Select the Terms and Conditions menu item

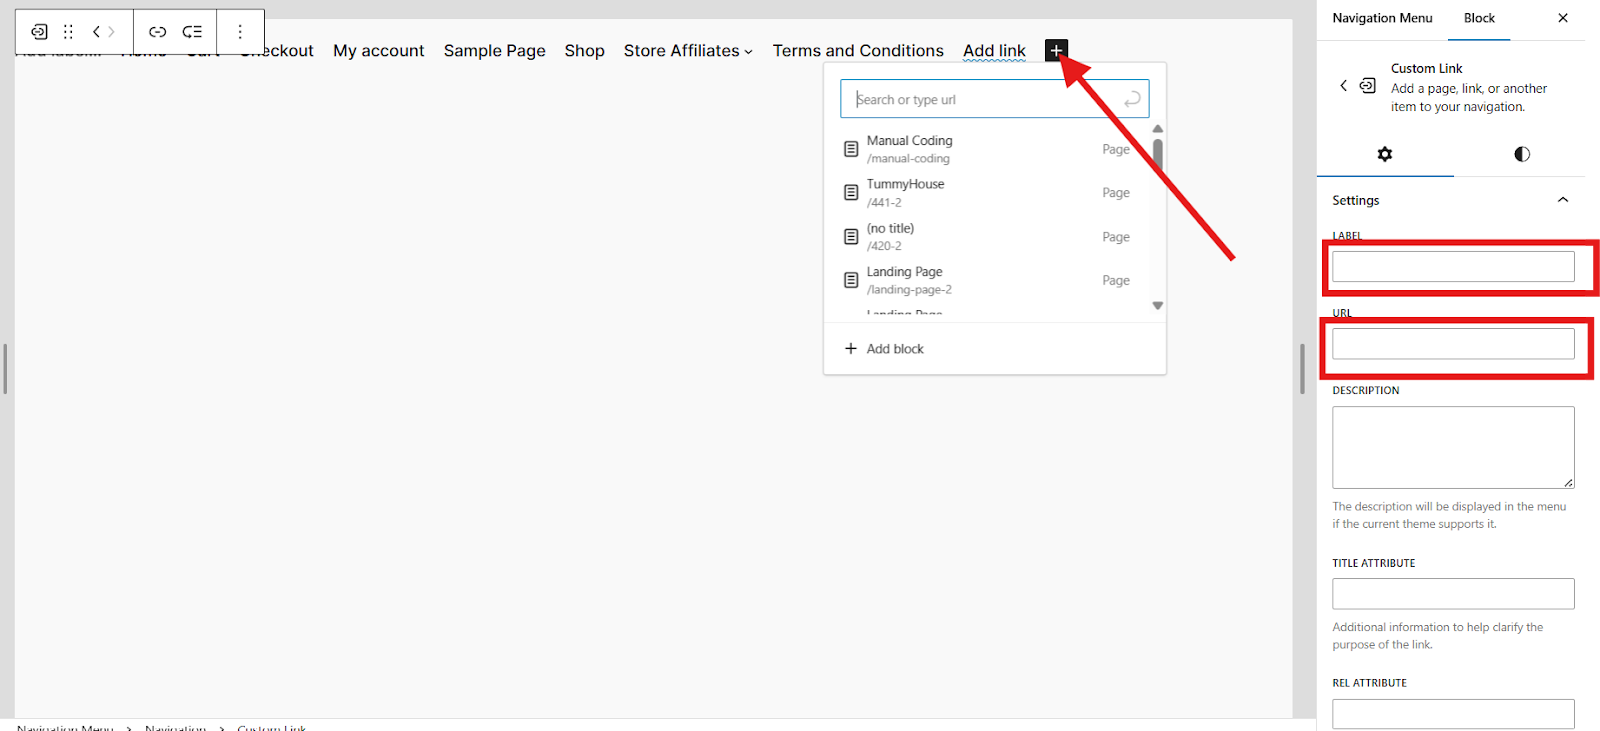pos(858,51)
